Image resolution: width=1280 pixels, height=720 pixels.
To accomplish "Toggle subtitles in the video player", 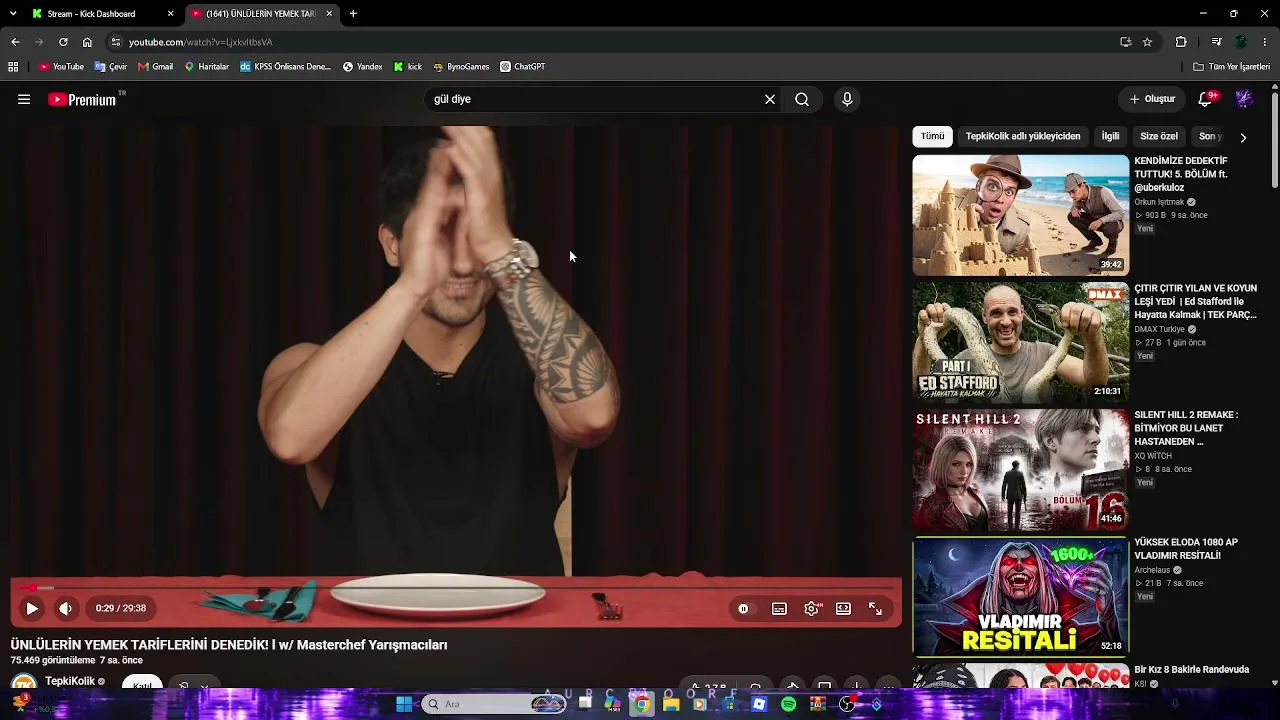I will click(779, 608).
